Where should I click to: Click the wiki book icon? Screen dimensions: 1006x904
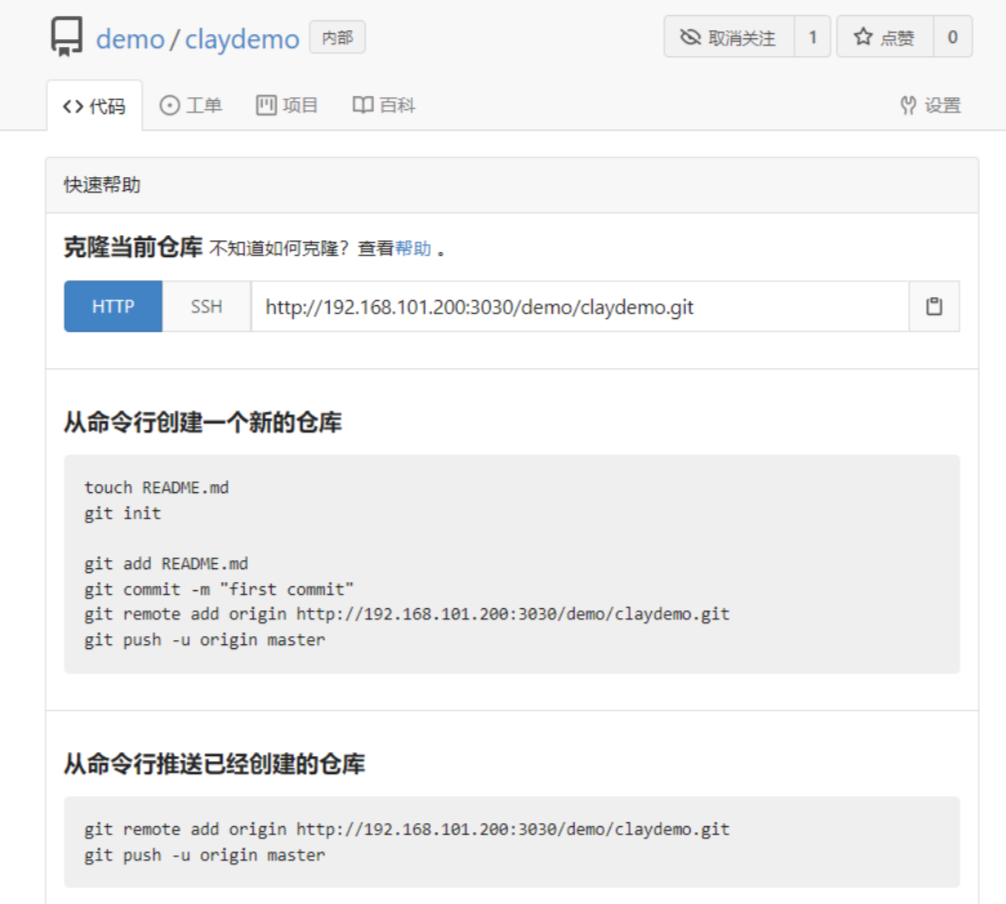point(363,106)
